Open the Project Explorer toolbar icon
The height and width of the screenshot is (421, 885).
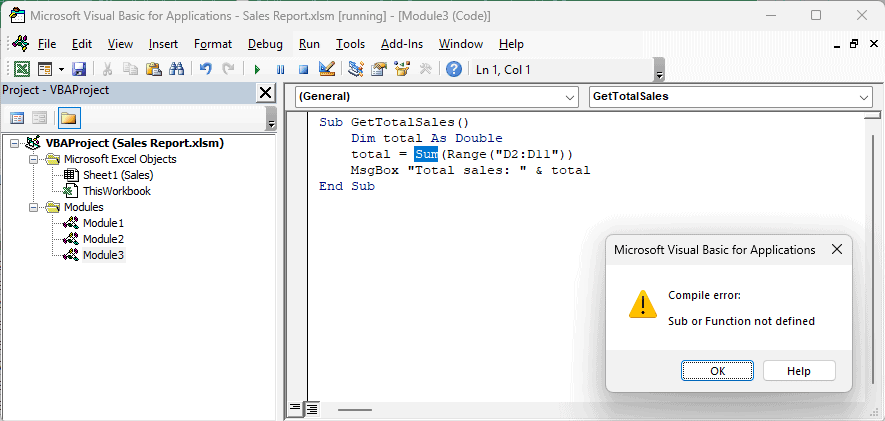coord(355,69)
